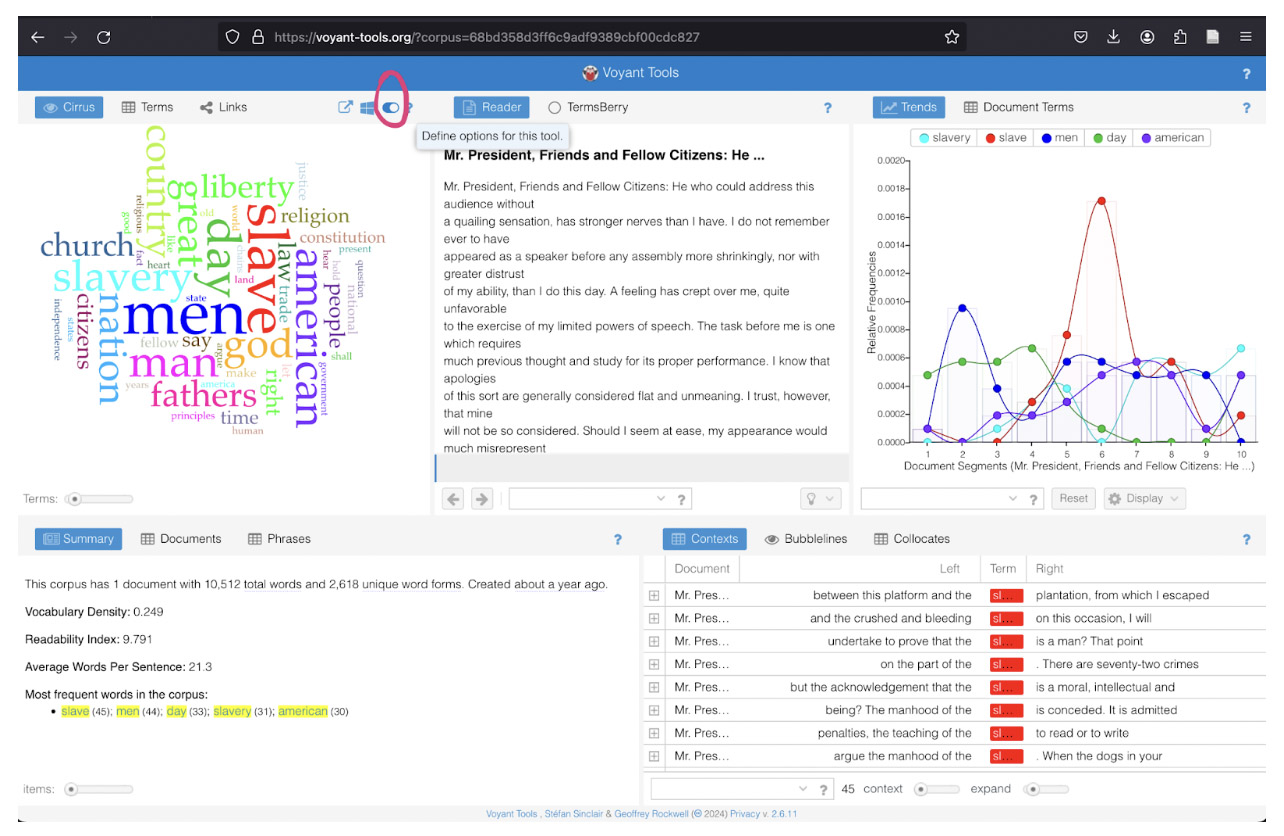Switch to the Links tab

pyautogui.click(x=223, y=107)
